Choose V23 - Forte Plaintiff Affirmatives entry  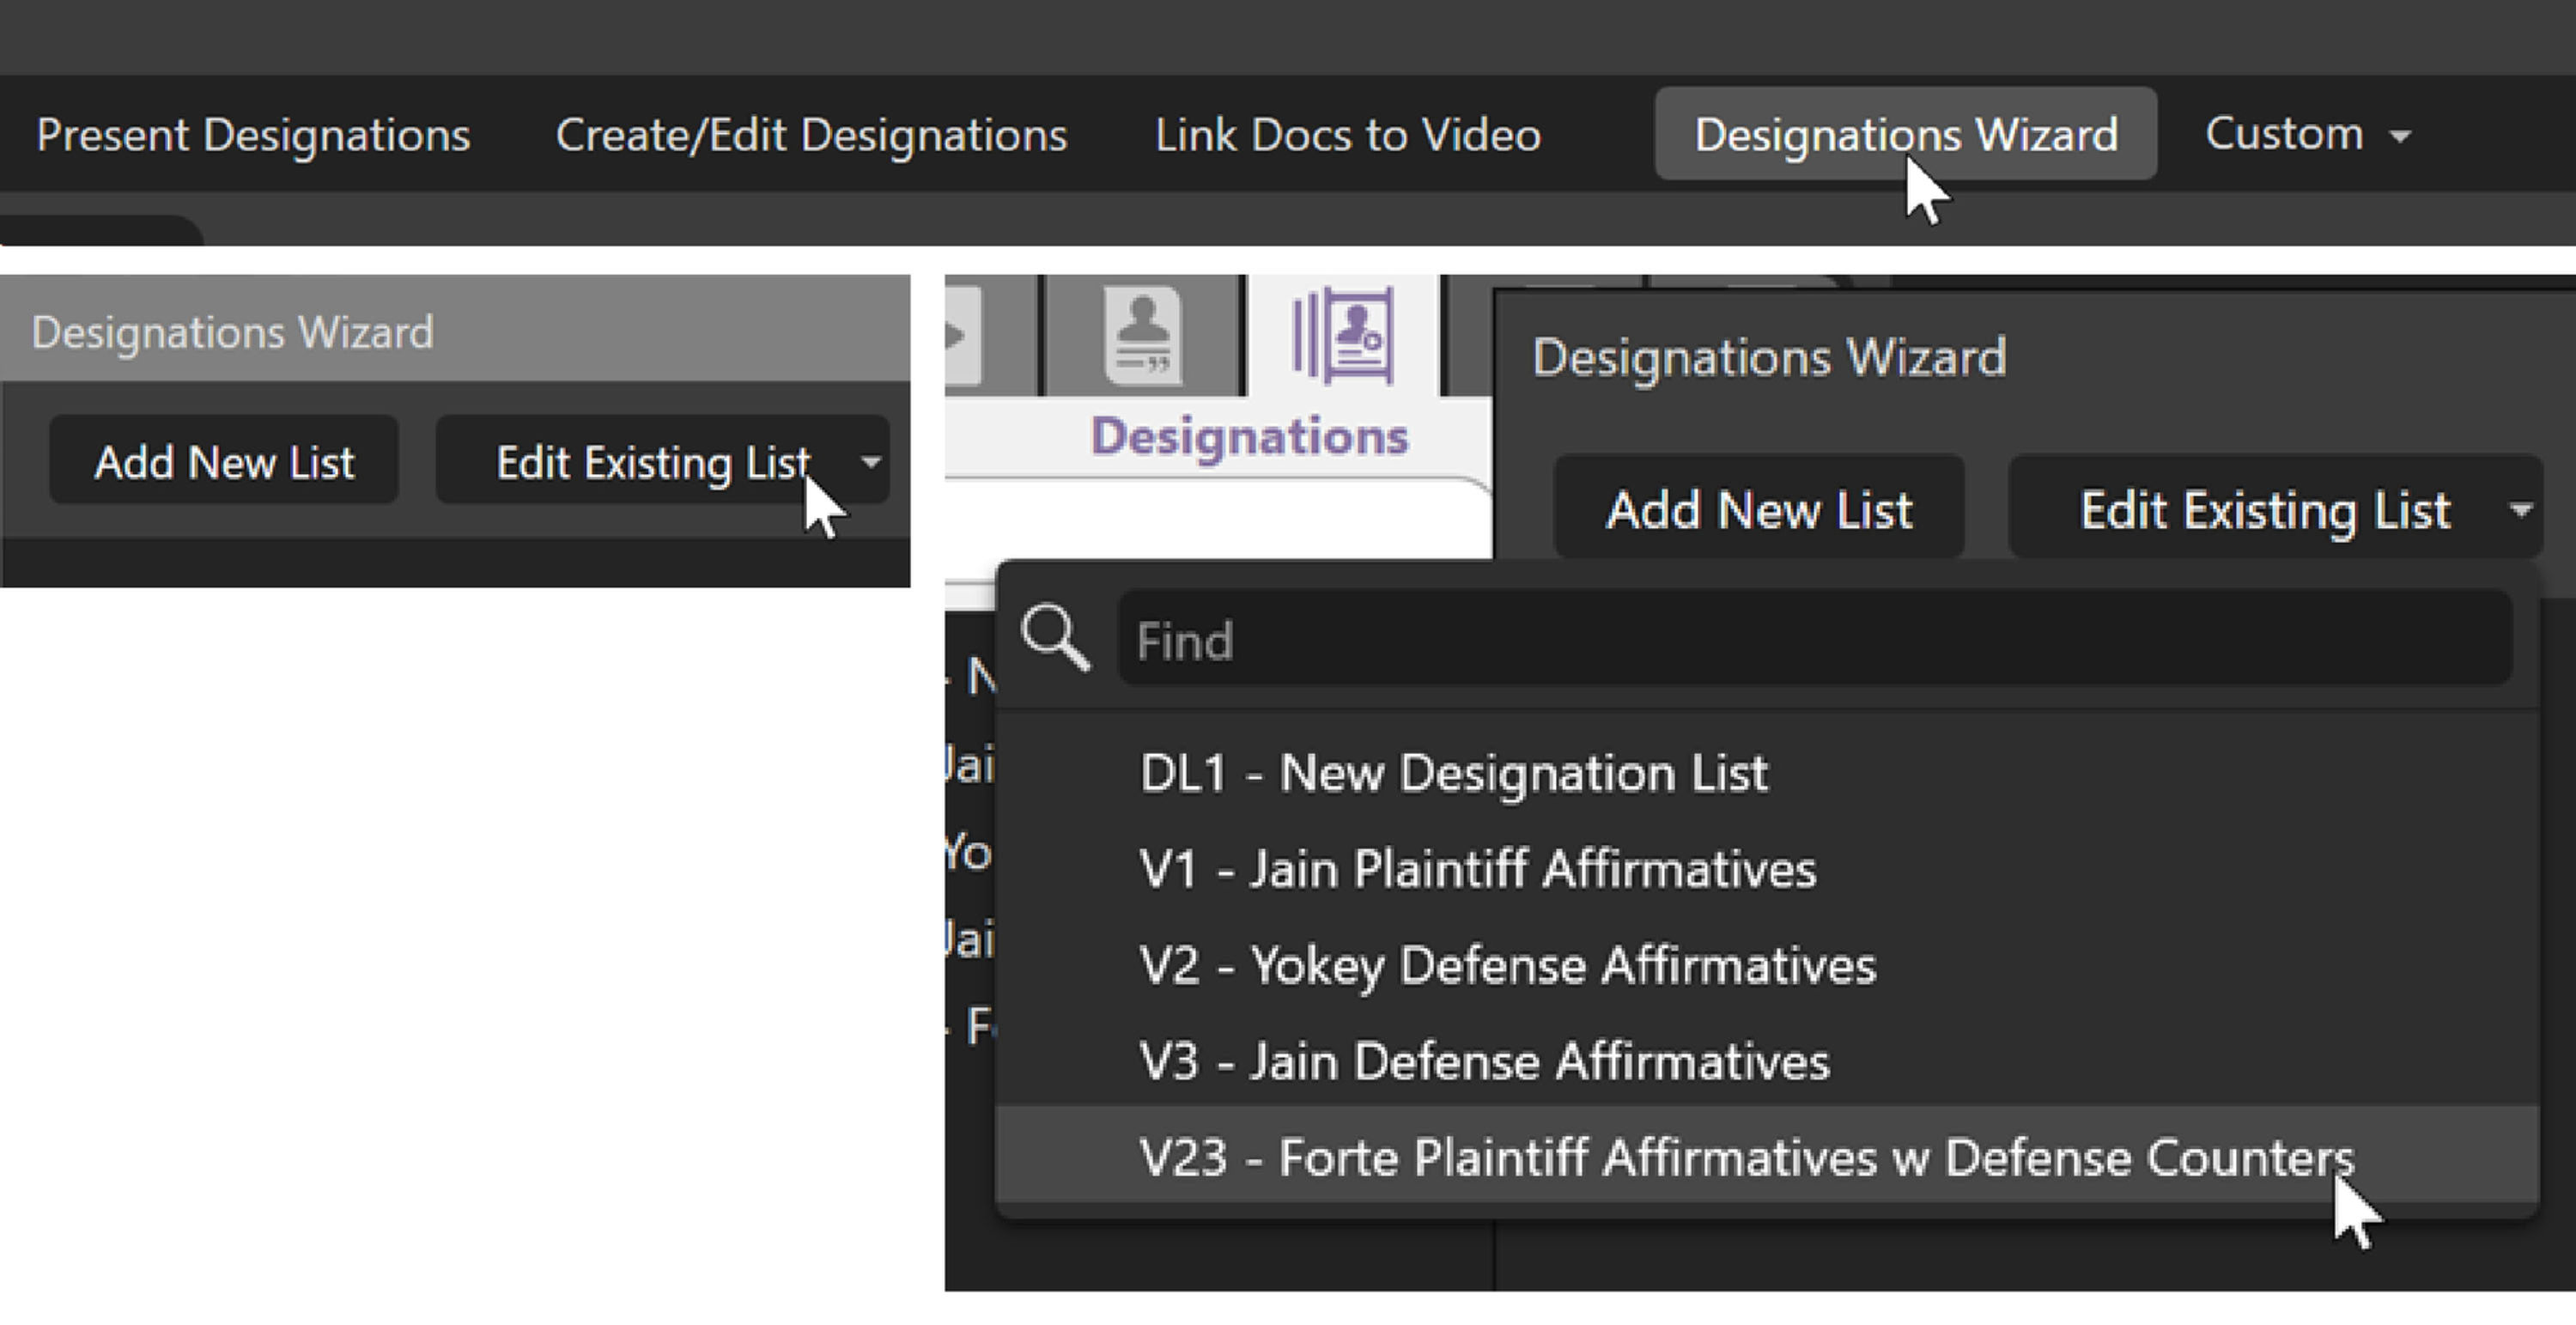(1746, 1157)
